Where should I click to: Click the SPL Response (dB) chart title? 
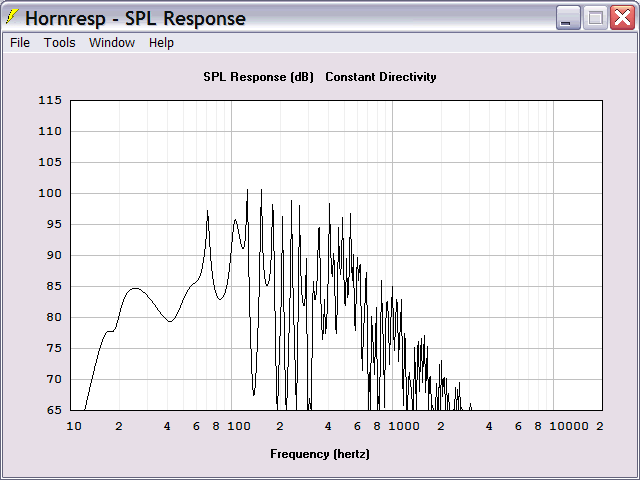tap(258, 77)
